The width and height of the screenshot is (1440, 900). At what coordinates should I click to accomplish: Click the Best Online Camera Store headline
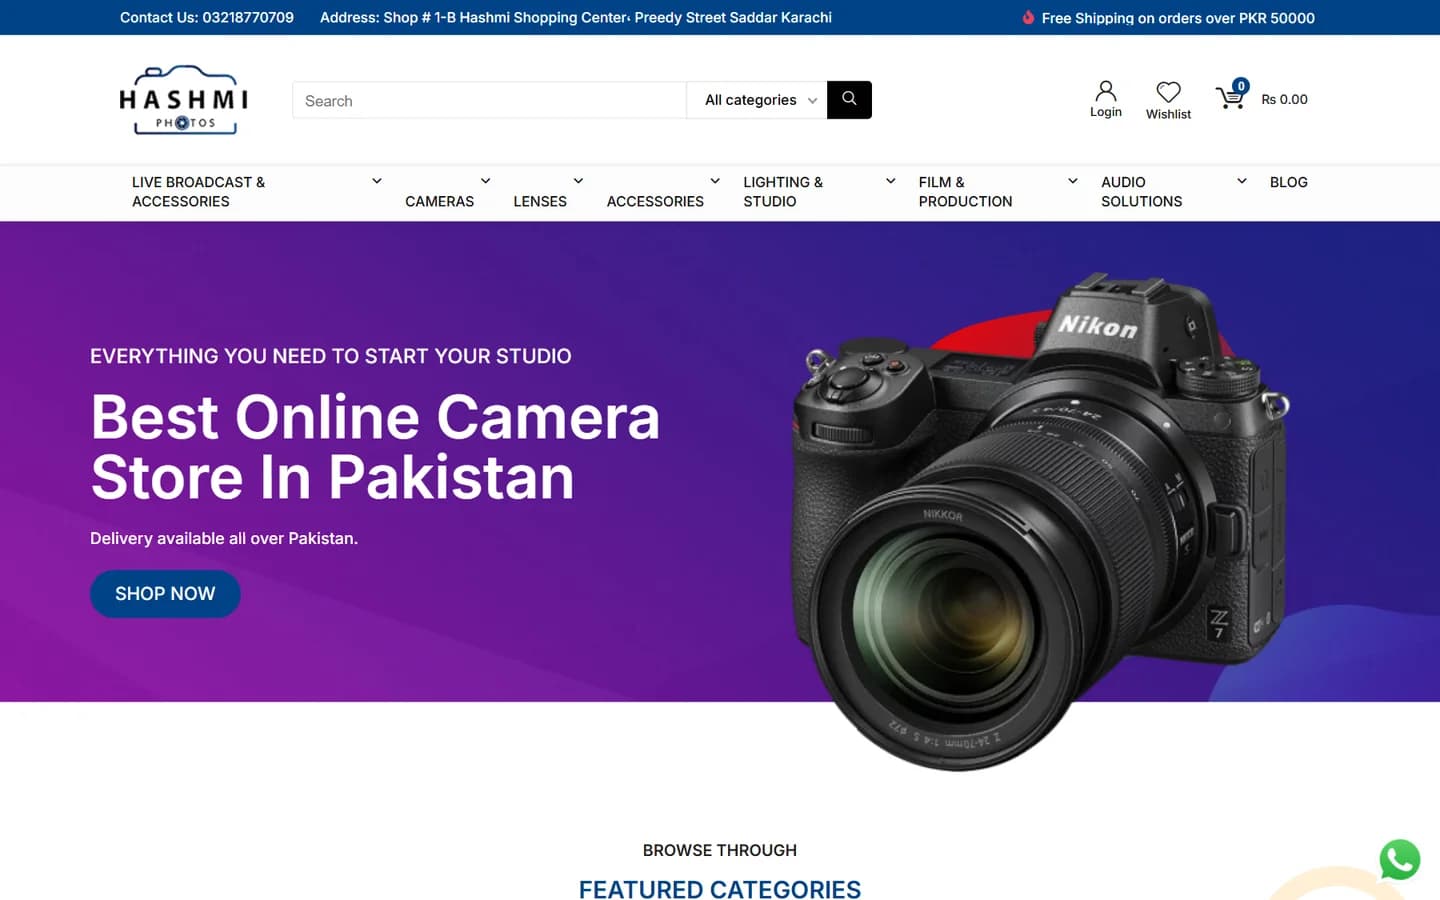point(375,447)
